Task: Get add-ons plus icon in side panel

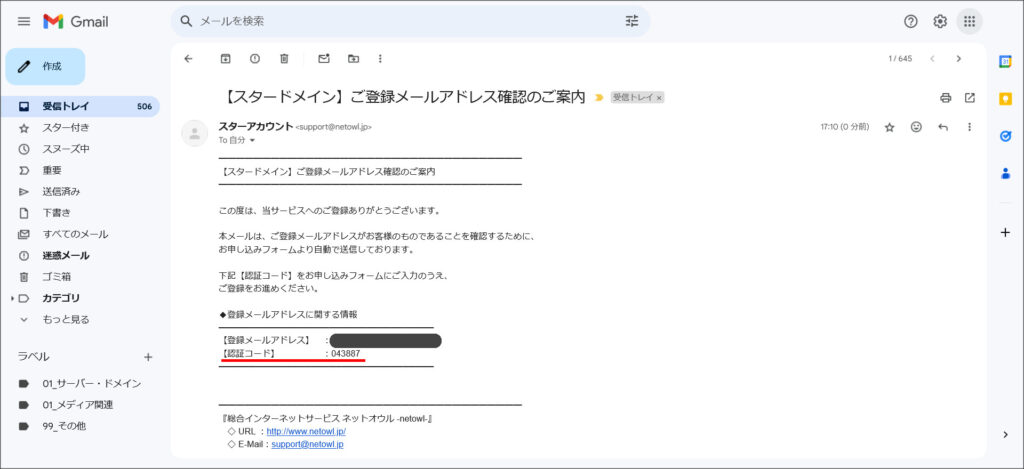Action: click(1006, 233)
